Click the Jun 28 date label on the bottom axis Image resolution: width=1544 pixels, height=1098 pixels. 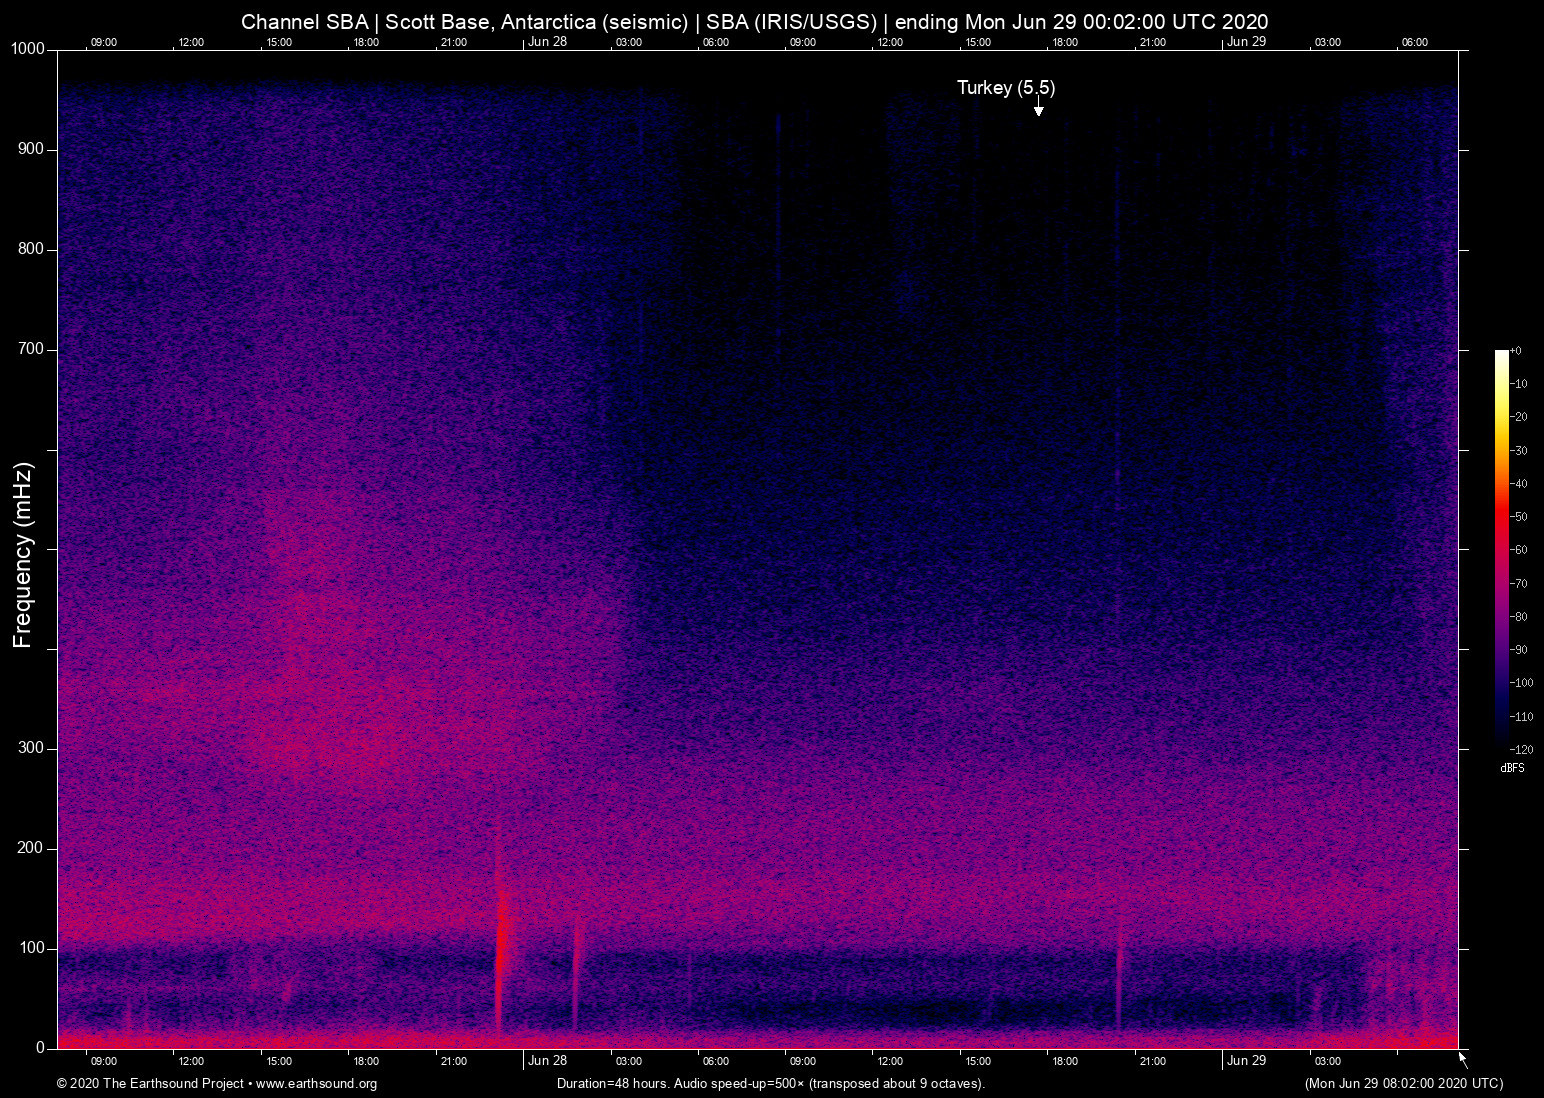547,1061
